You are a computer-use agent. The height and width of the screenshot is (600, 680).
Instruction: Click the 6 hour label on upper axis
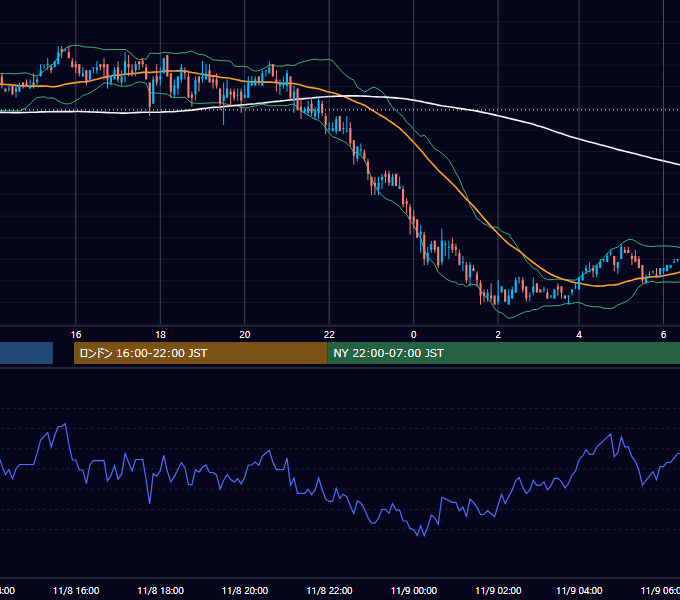pyautogui.click(x=663, y=334)
